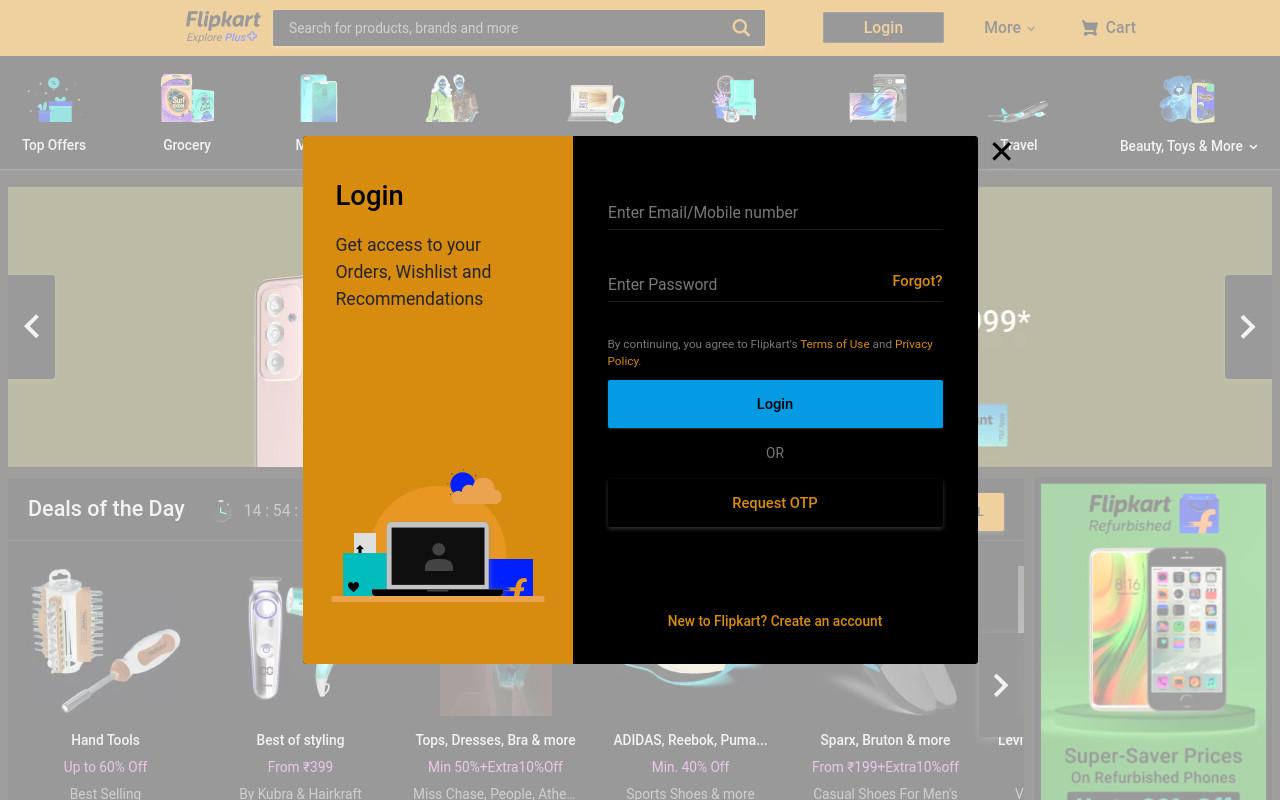Open the Home furniture category icon
Screen dimensions: 1280x800
pyautogui.click(x=735, y=99)
